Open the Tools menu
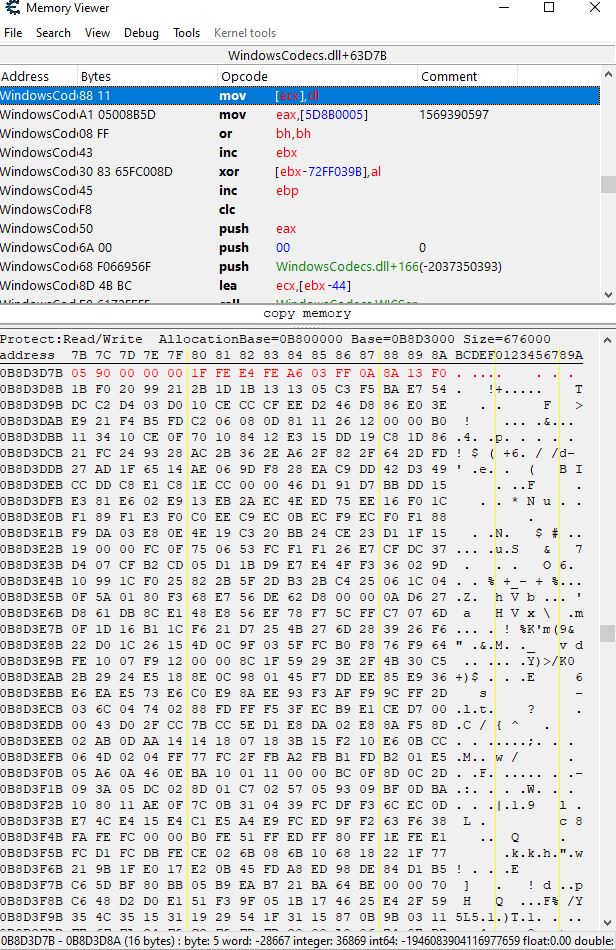This screenshot has height=950, width=616. coord(186,33)
